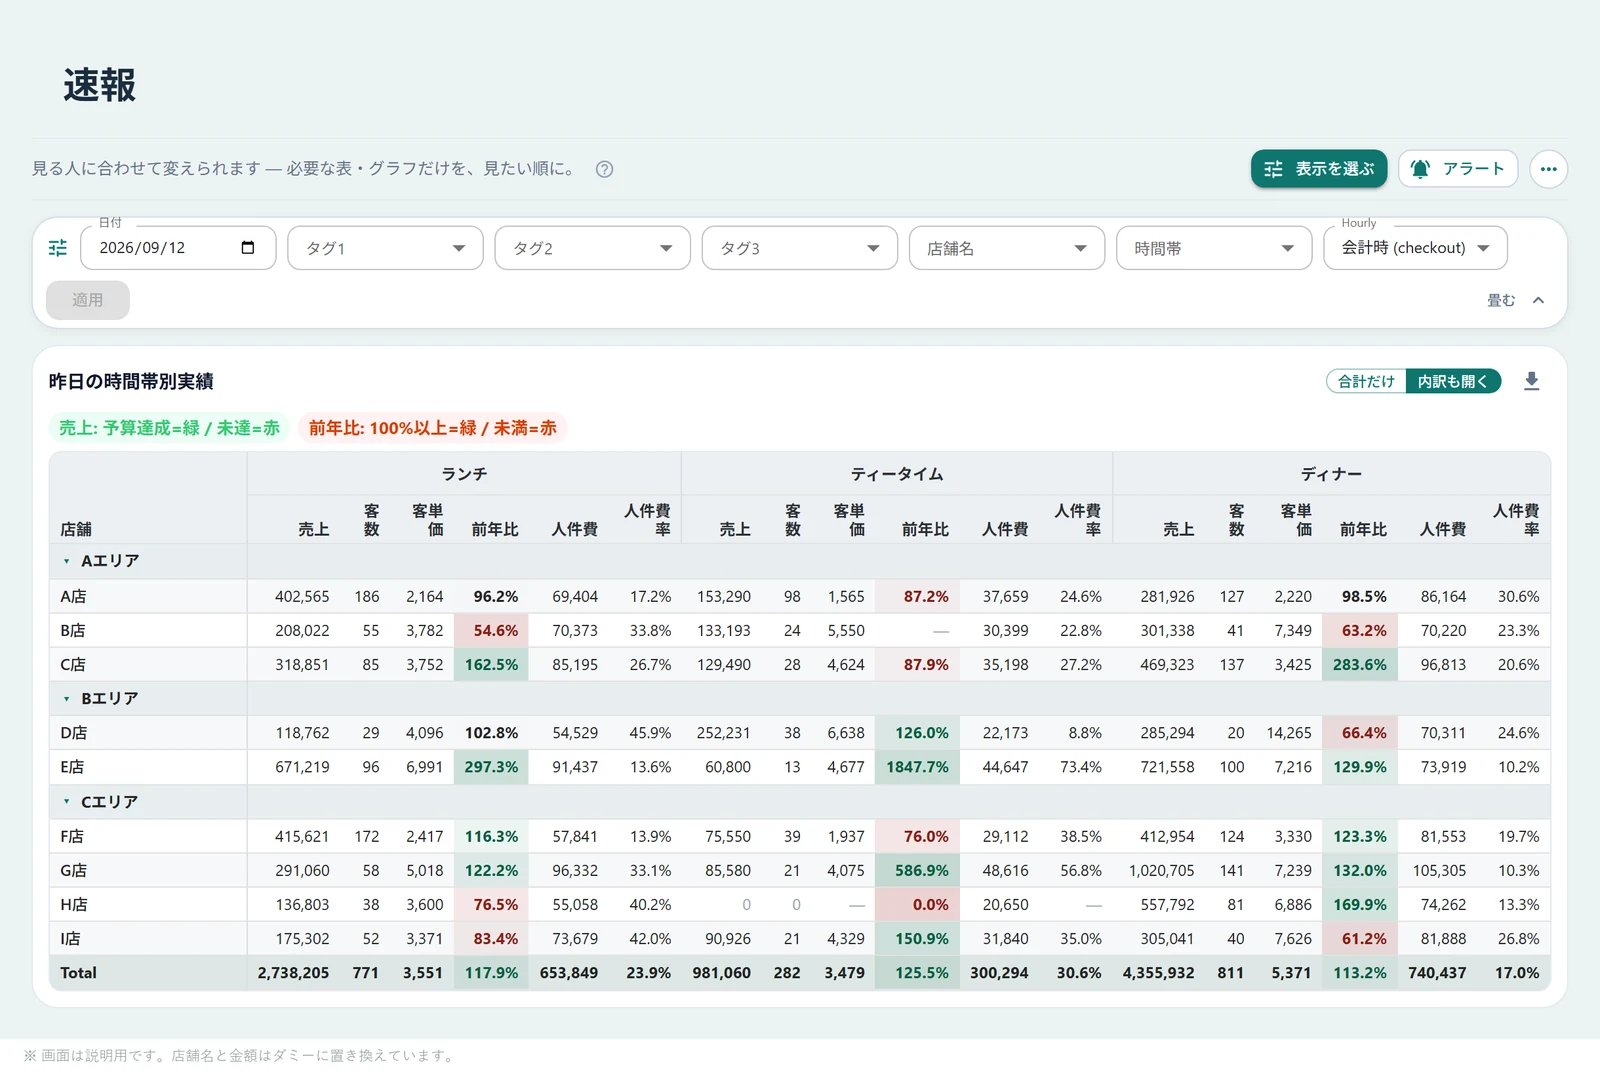Click the bell icon on アラート button
1600x1072 pixels.
[1420, 169]
